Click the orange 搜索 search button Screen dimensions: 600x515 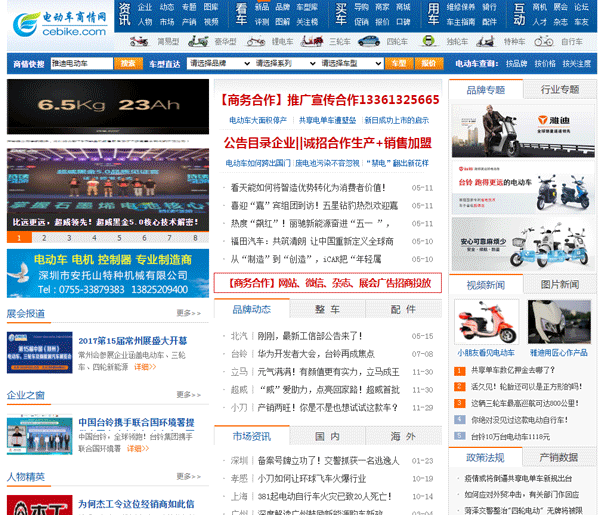[129, 64]
